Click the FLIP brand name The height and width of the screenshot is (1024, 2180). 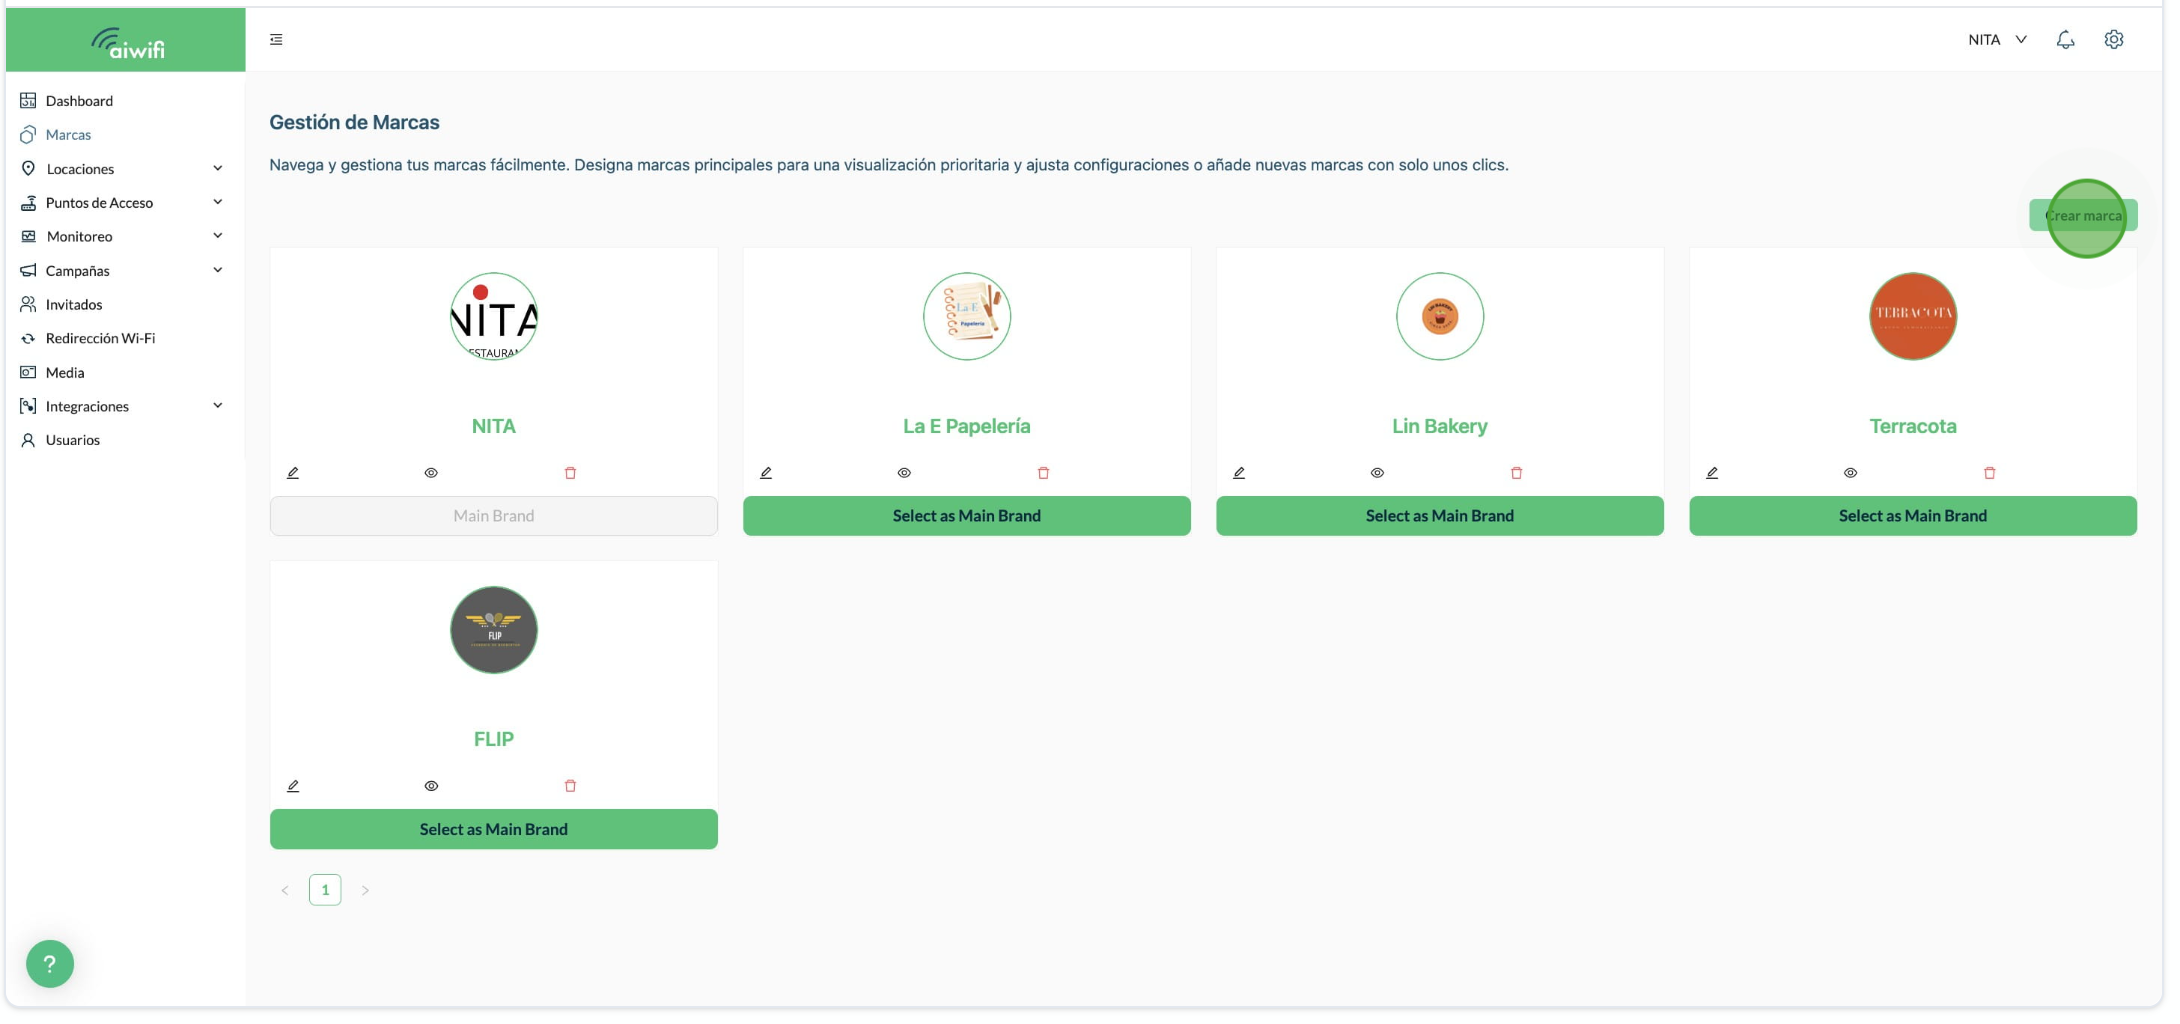point(494,739)
